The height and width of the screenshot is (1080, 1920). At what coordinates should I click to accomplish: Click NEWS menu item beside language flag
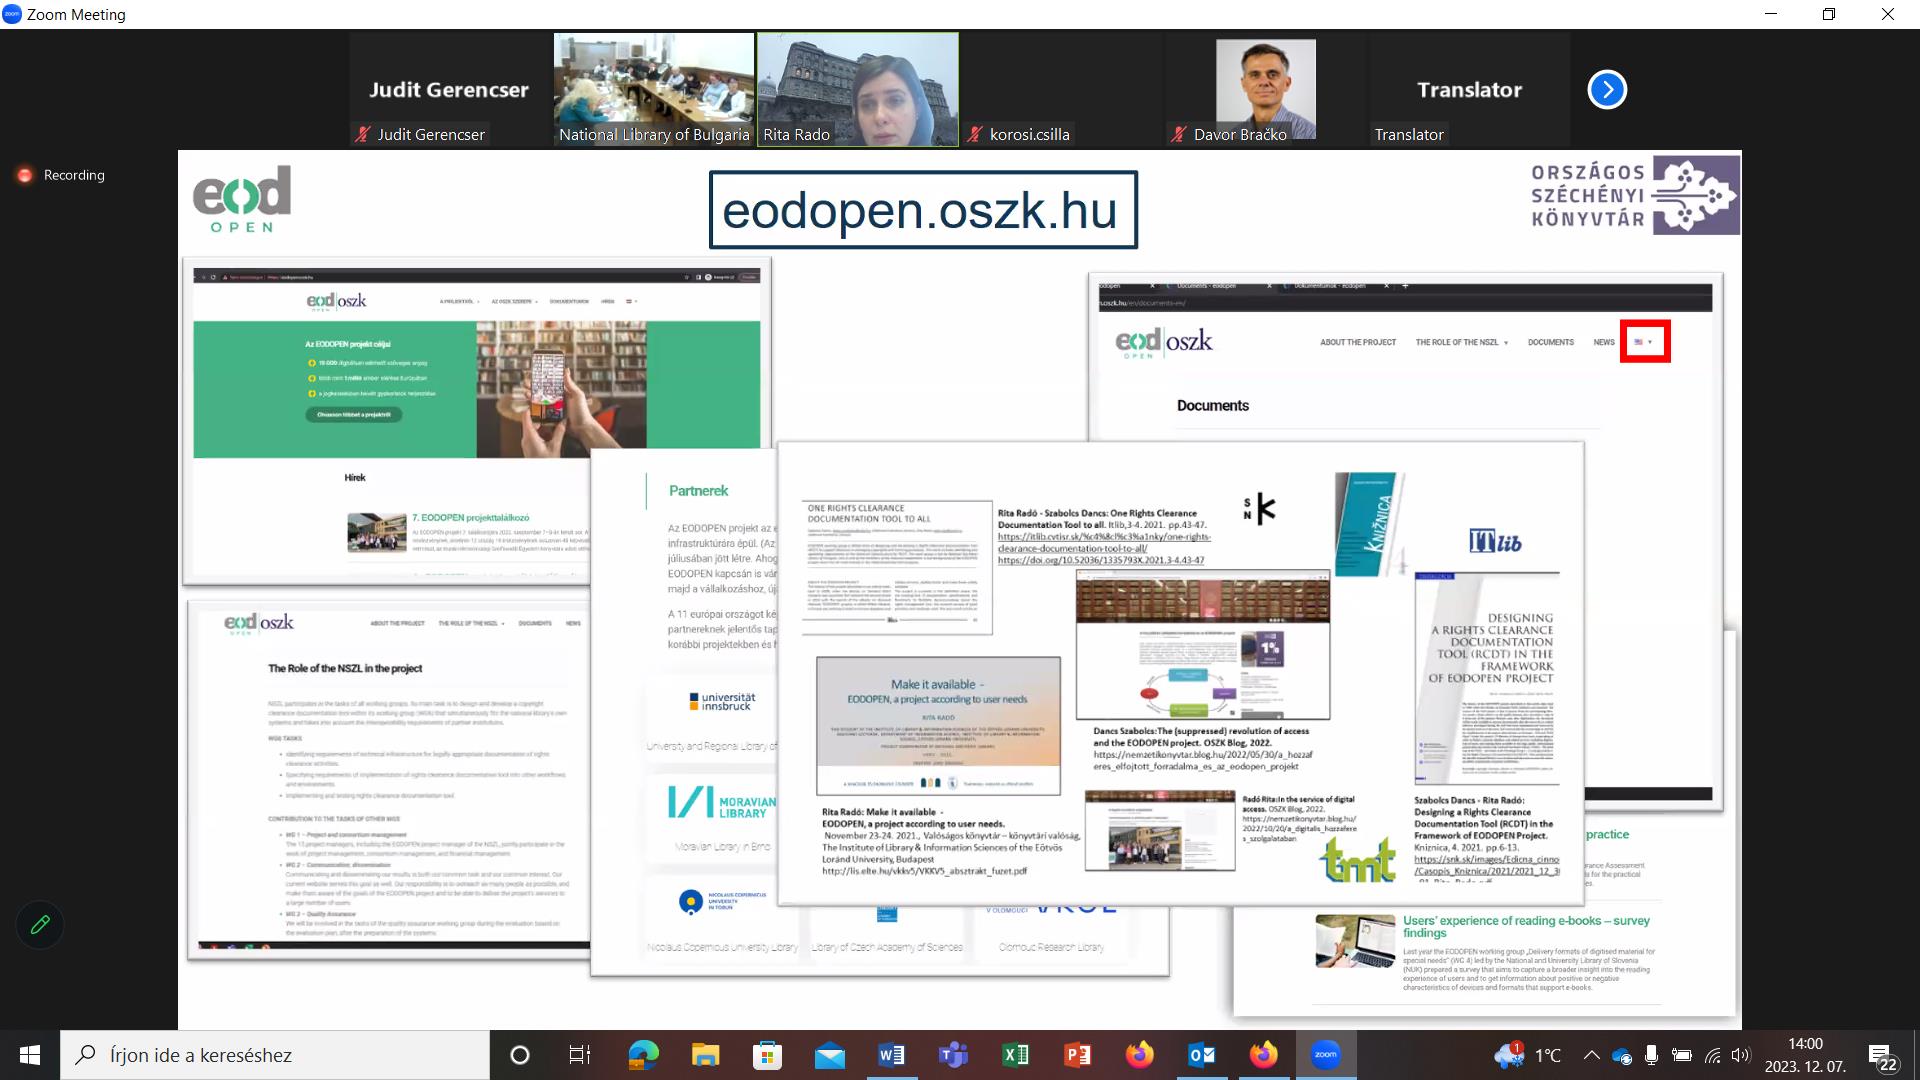pyautogui.click(x=1603, y=342)
